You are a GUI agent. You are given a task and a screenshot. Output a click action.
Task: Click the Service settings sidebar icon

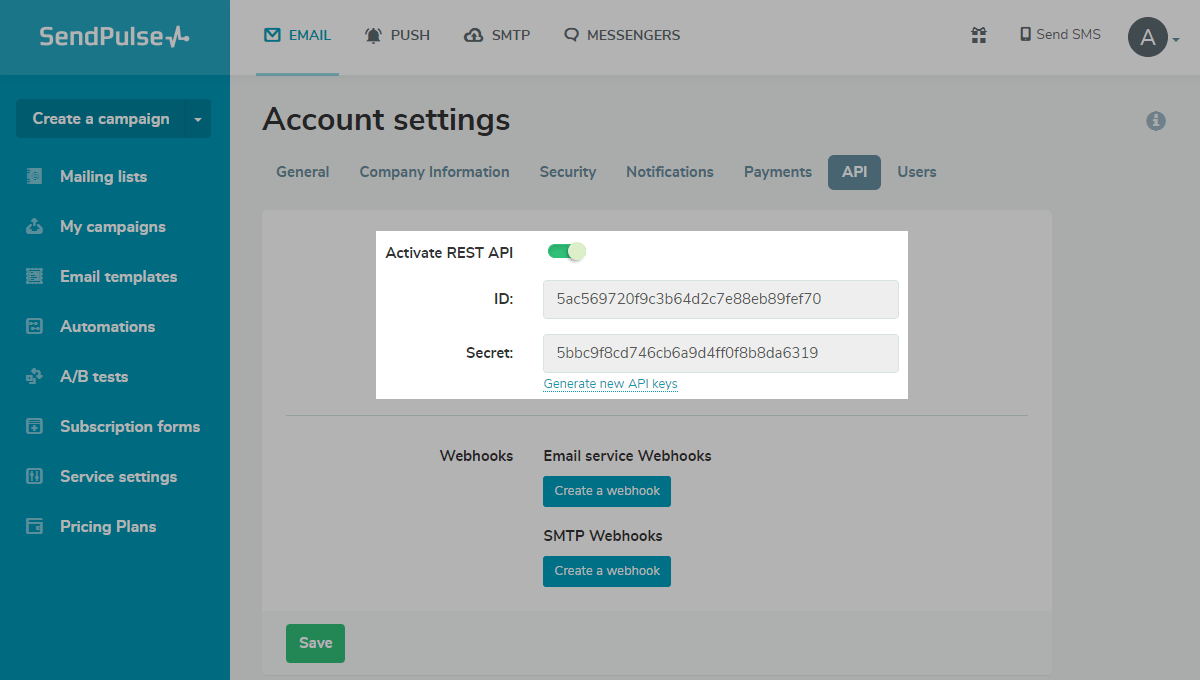pyautogui.click(x=35, y=476)
